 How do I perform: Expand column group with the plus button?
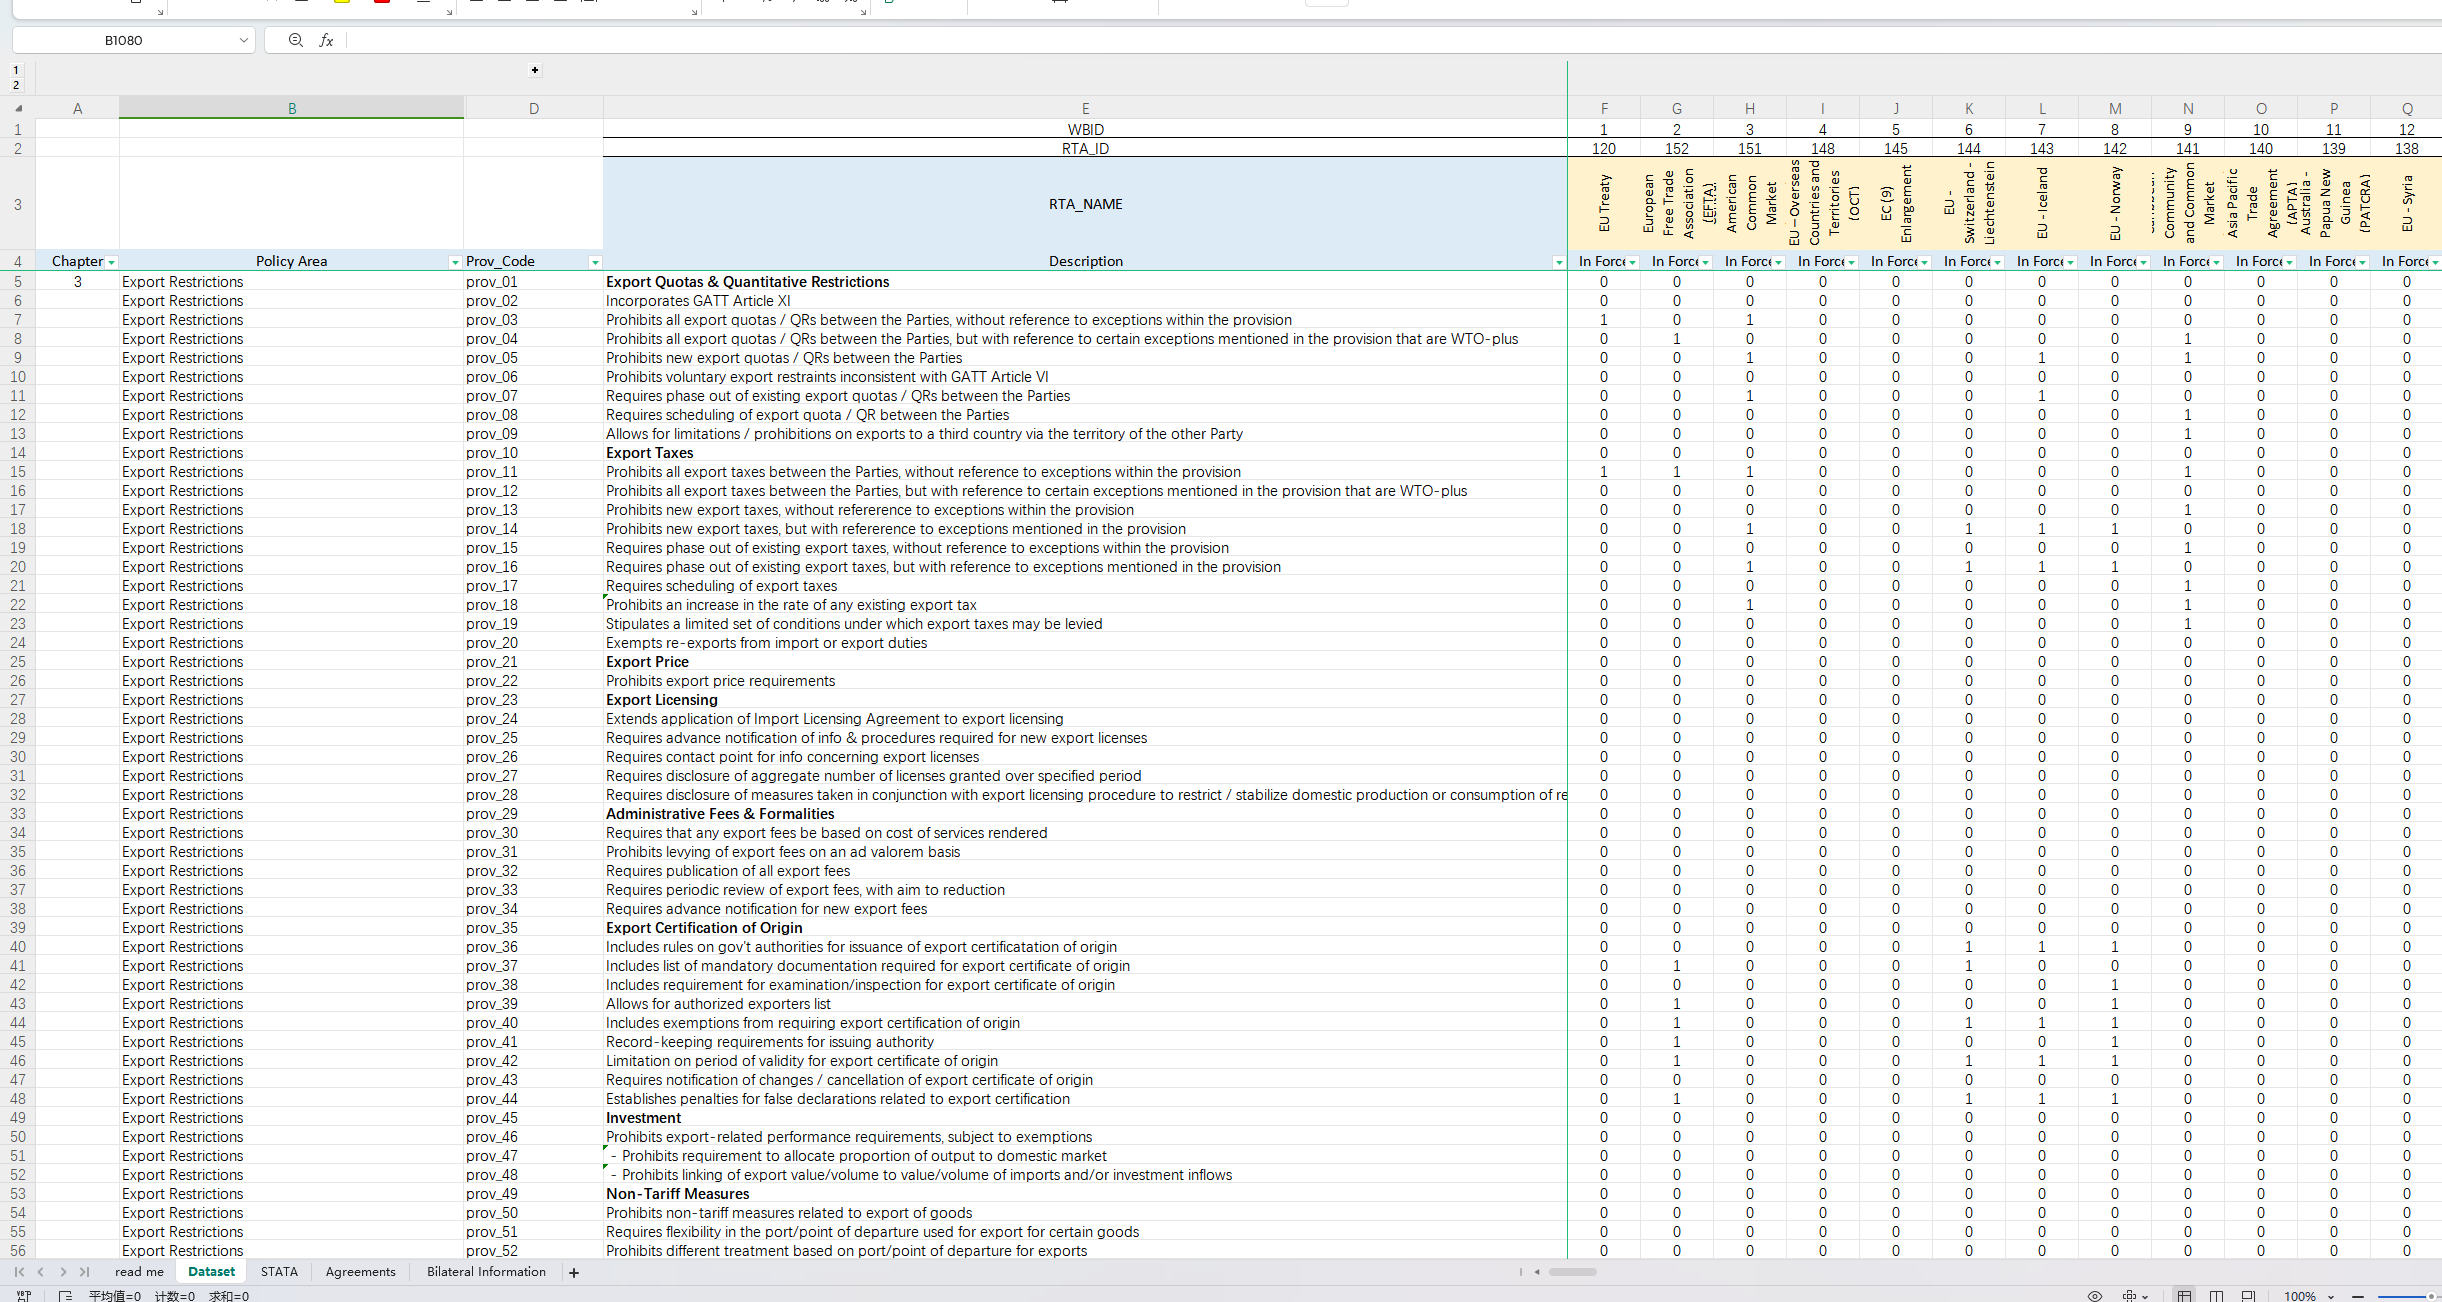[x=535, y=70]
